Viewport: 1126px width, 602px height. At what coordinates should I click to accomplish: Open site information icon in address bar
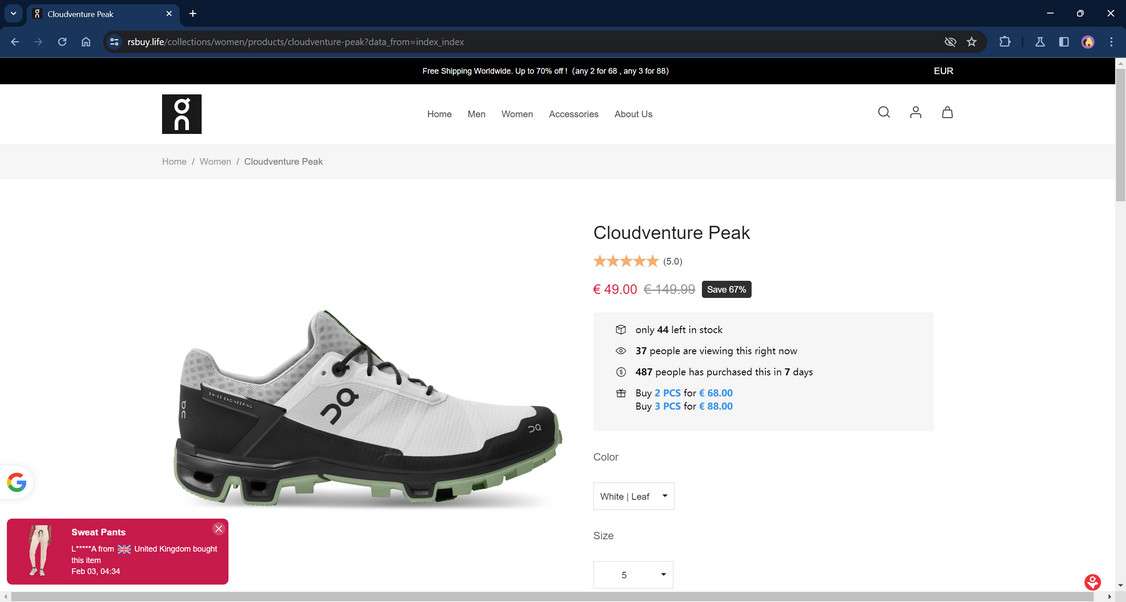pyautogui.click(x=114, y=42)
